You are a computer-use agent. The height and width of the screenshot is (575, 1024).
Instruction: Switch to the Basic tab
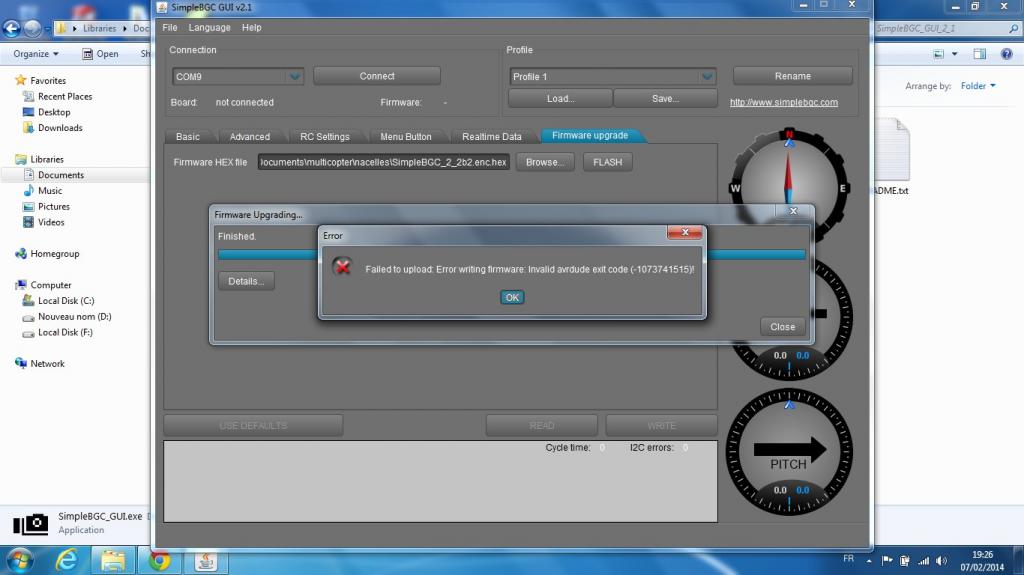click(x=187, y=136)
